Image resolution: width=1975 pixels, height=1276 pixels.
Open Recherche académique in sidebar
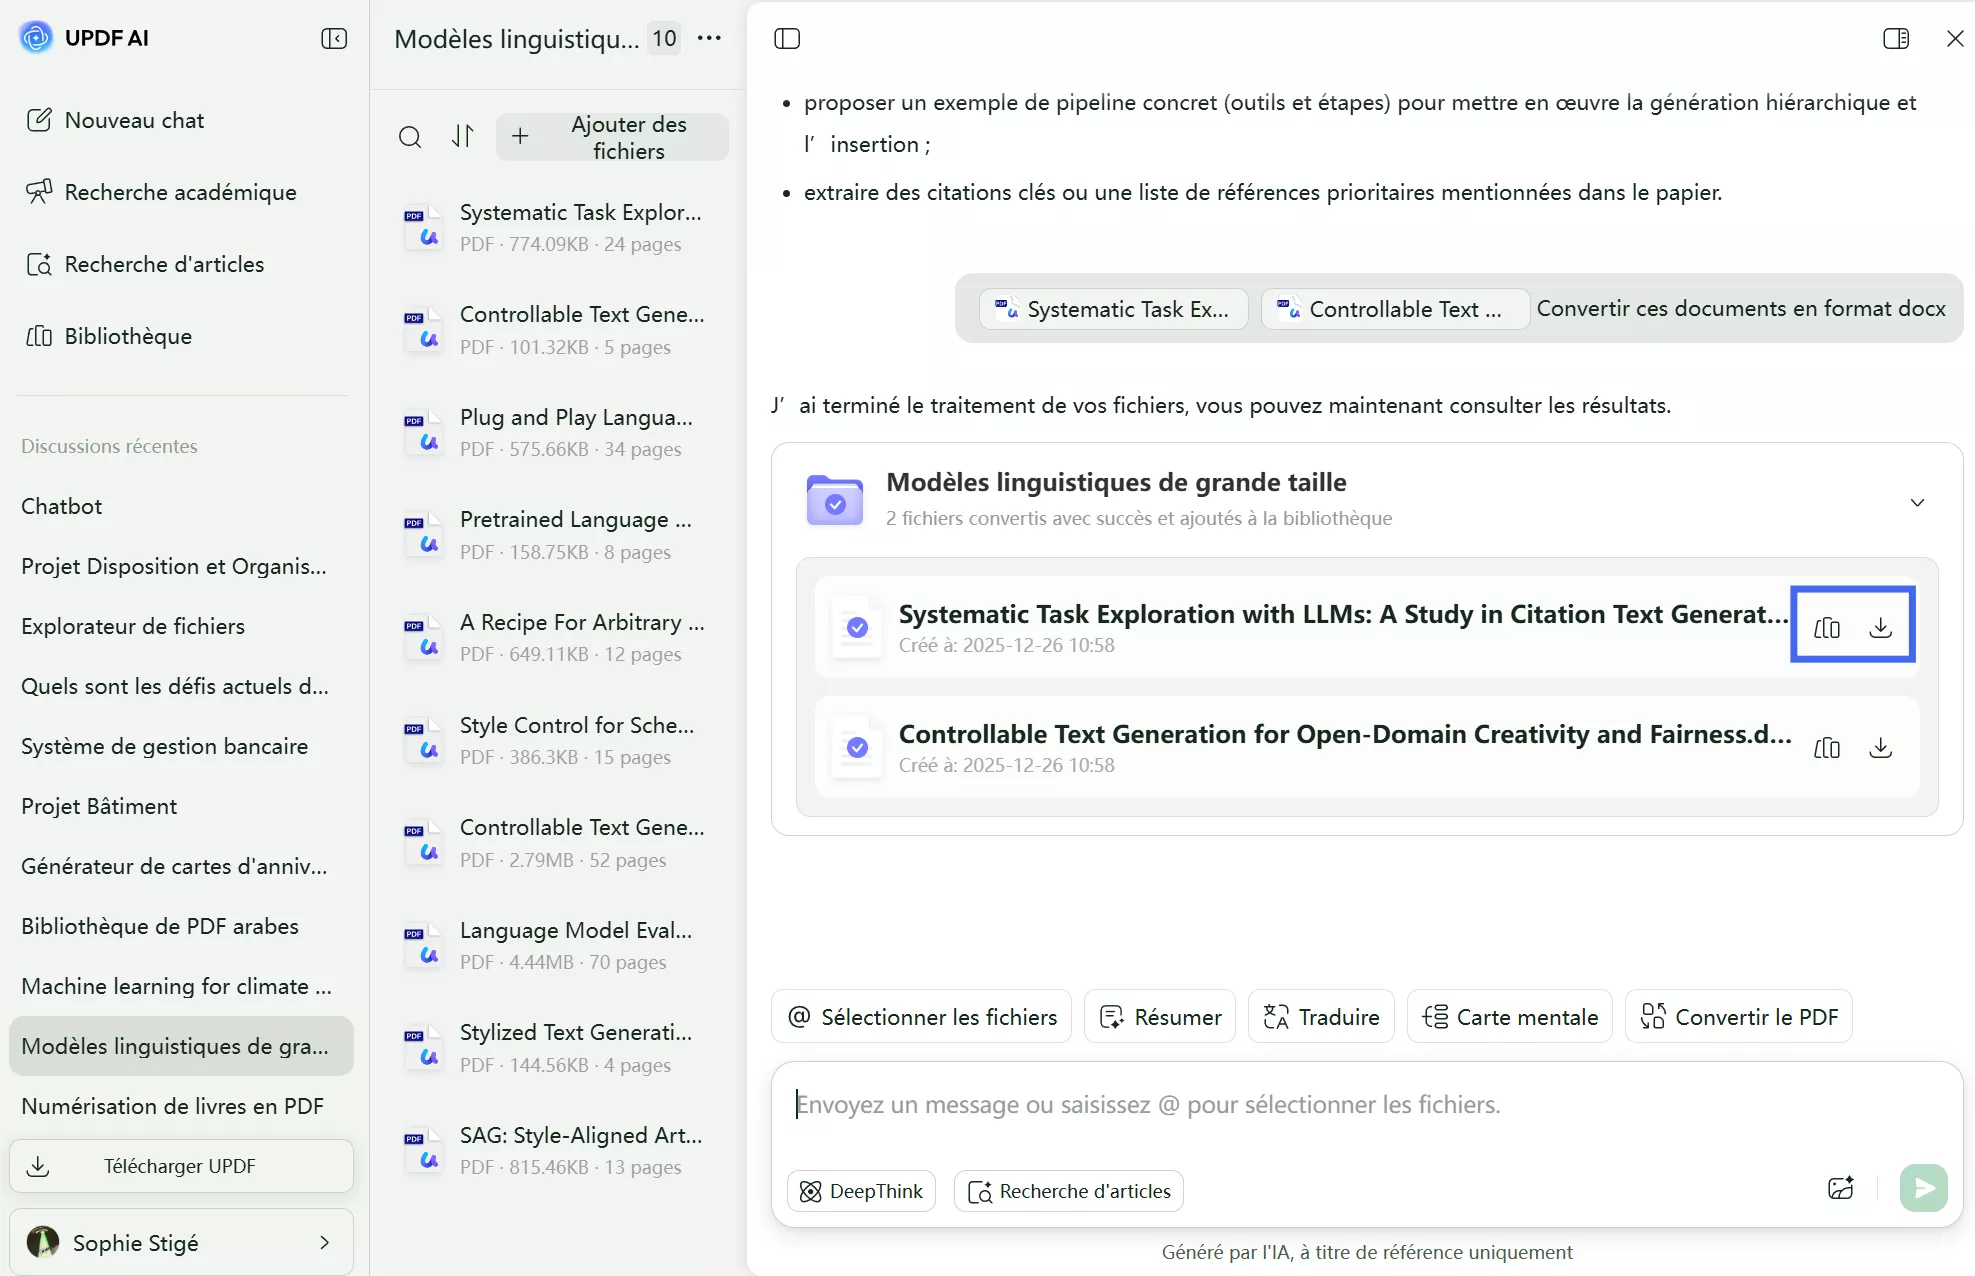pyautogui.click(x=180, y=192)
